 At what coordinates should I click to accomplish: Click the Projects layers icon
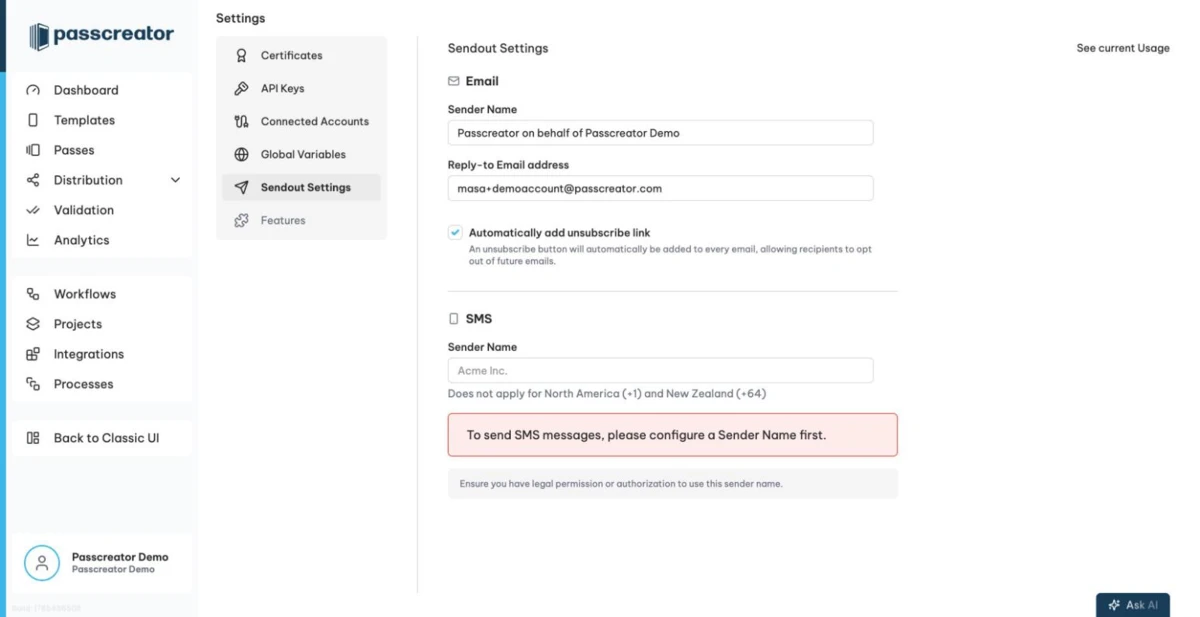[33, 324]
